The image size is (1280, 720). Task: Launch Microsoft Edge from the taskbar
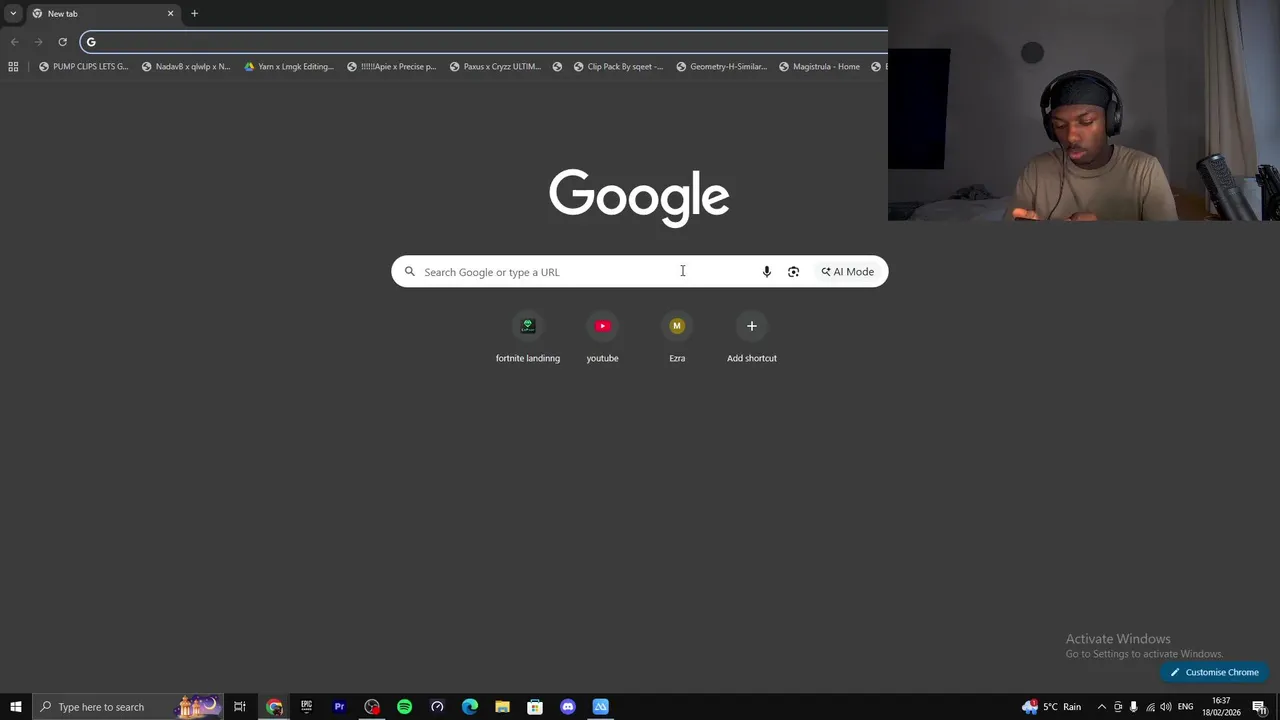click(470, 707)
